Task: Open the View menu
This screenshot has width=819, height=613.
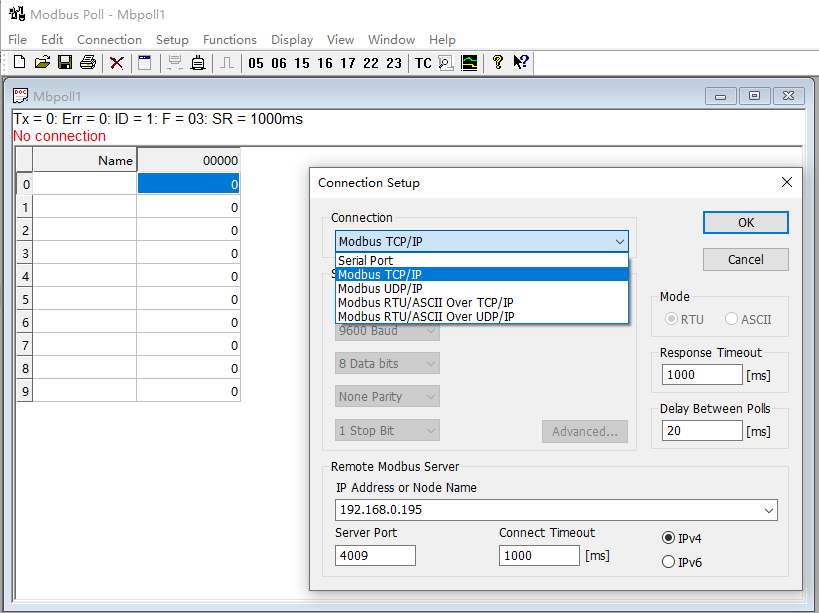Action: click(340, 40)
